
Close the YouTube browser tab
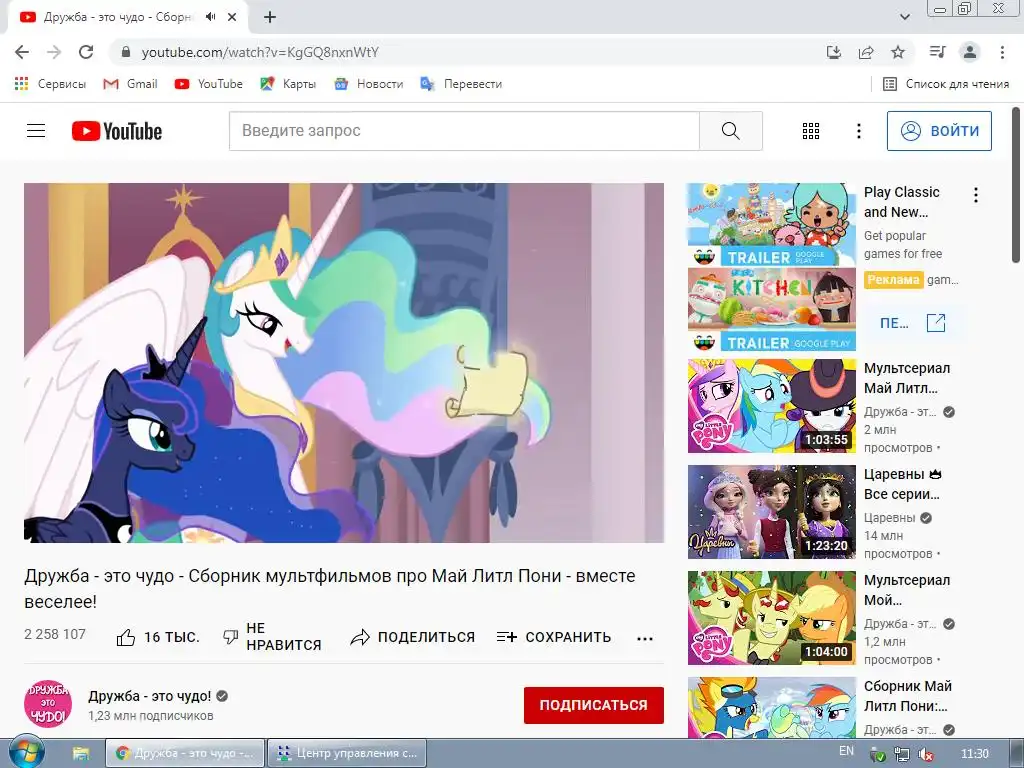pos(232,17)
